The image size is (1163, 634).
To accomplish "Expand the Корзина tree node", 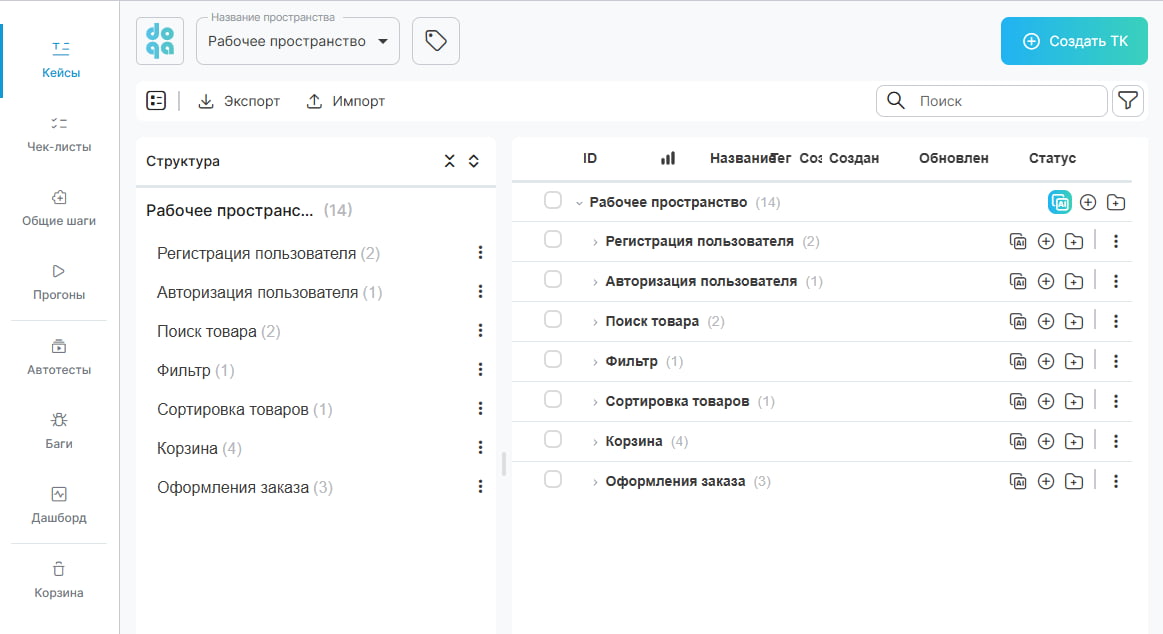I will point(596,441).
